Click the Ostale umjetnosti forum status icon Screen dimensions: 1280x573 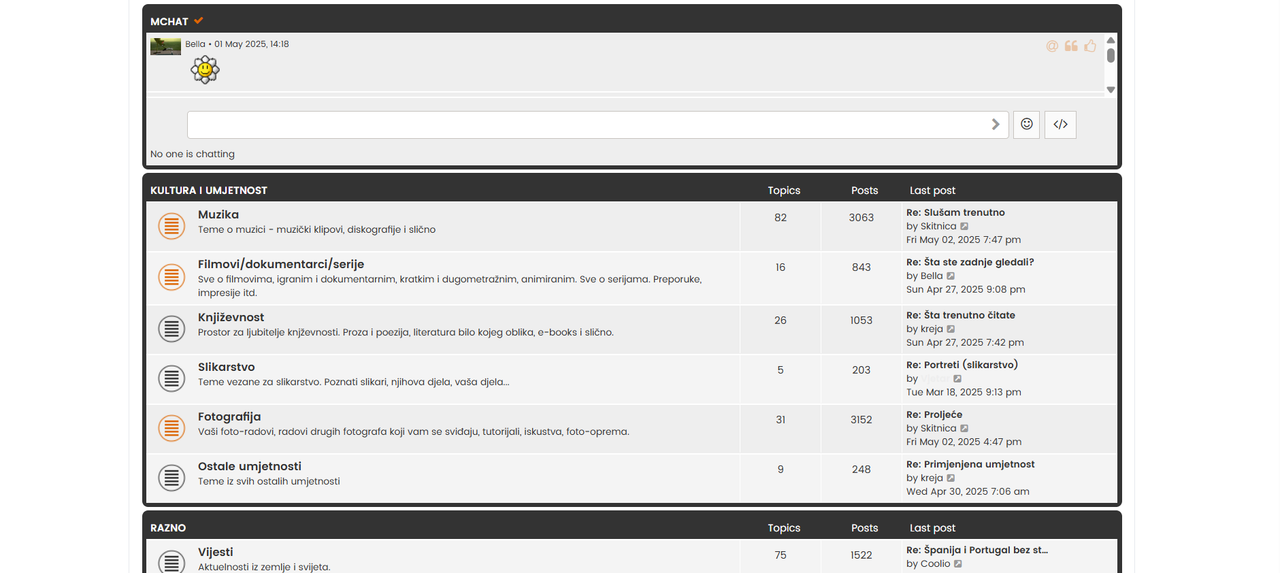click(172, 478)
